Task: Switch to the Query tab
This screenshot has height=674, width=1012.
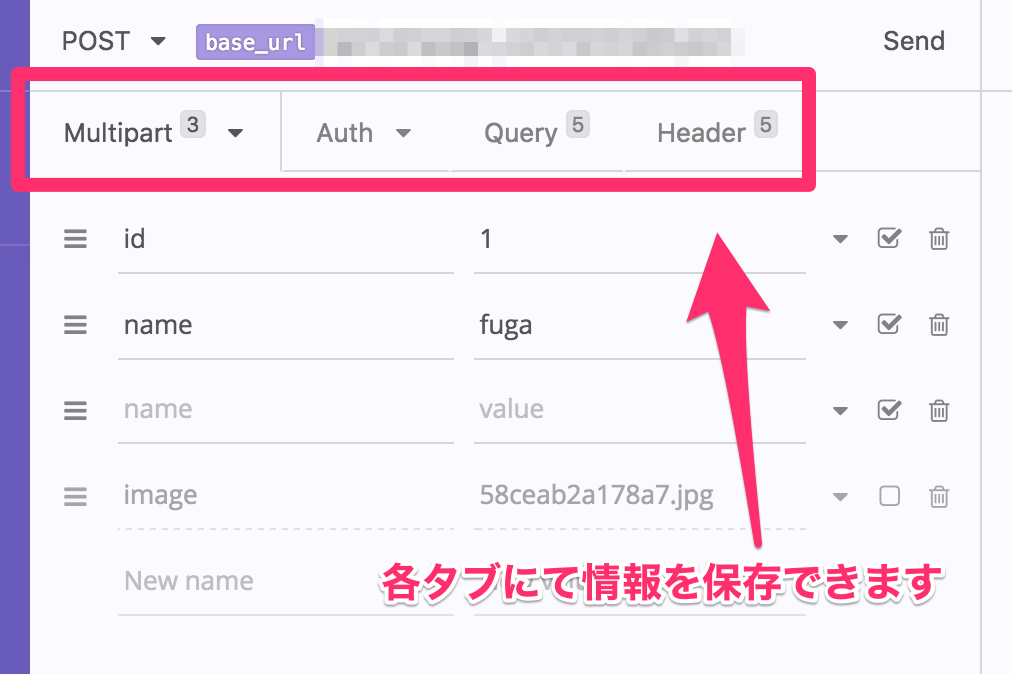Action: point(536,132)
